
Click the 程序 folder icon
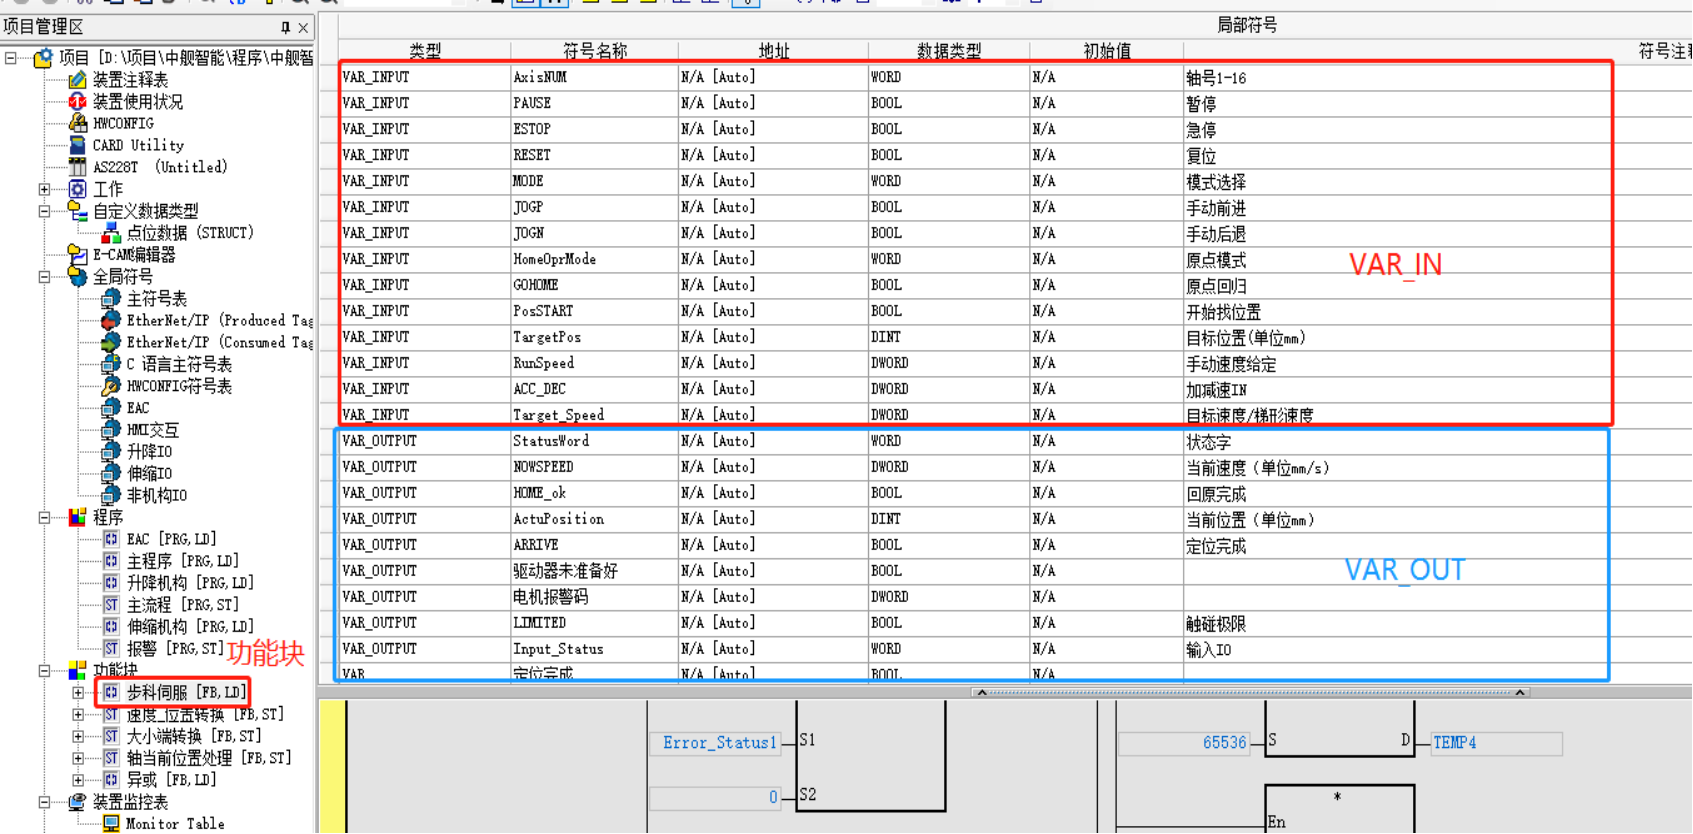[77, 517]
